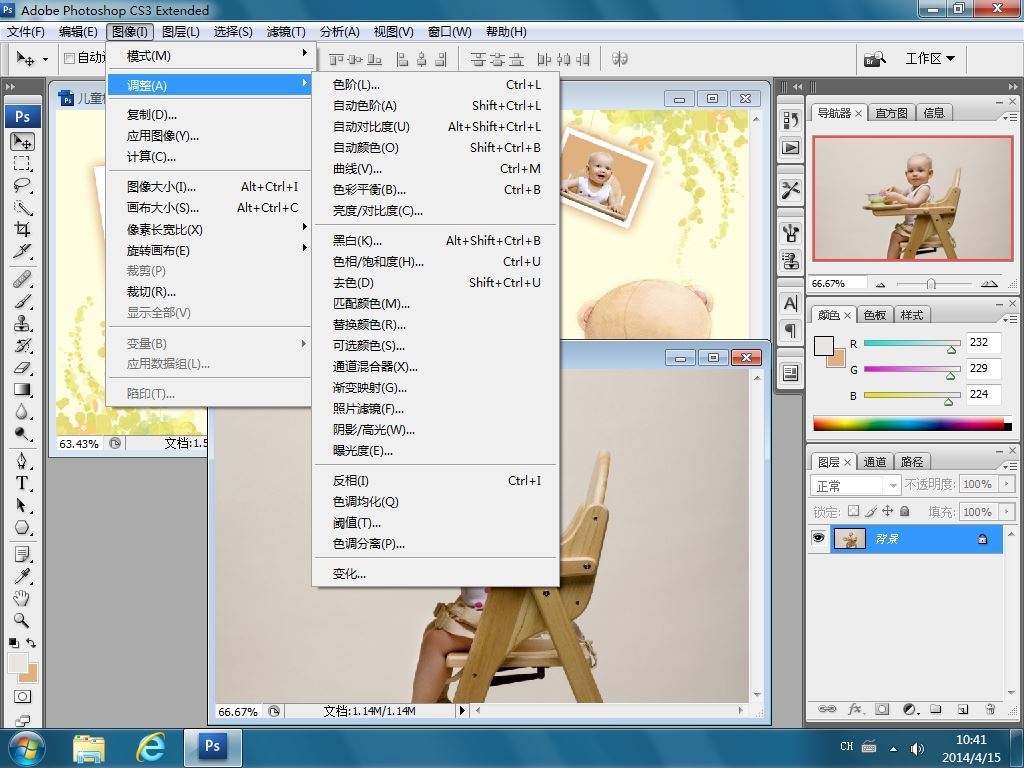Select the Spot Healing Brush tool
This screenshot has height=768, width=1024.
(22, 280)
